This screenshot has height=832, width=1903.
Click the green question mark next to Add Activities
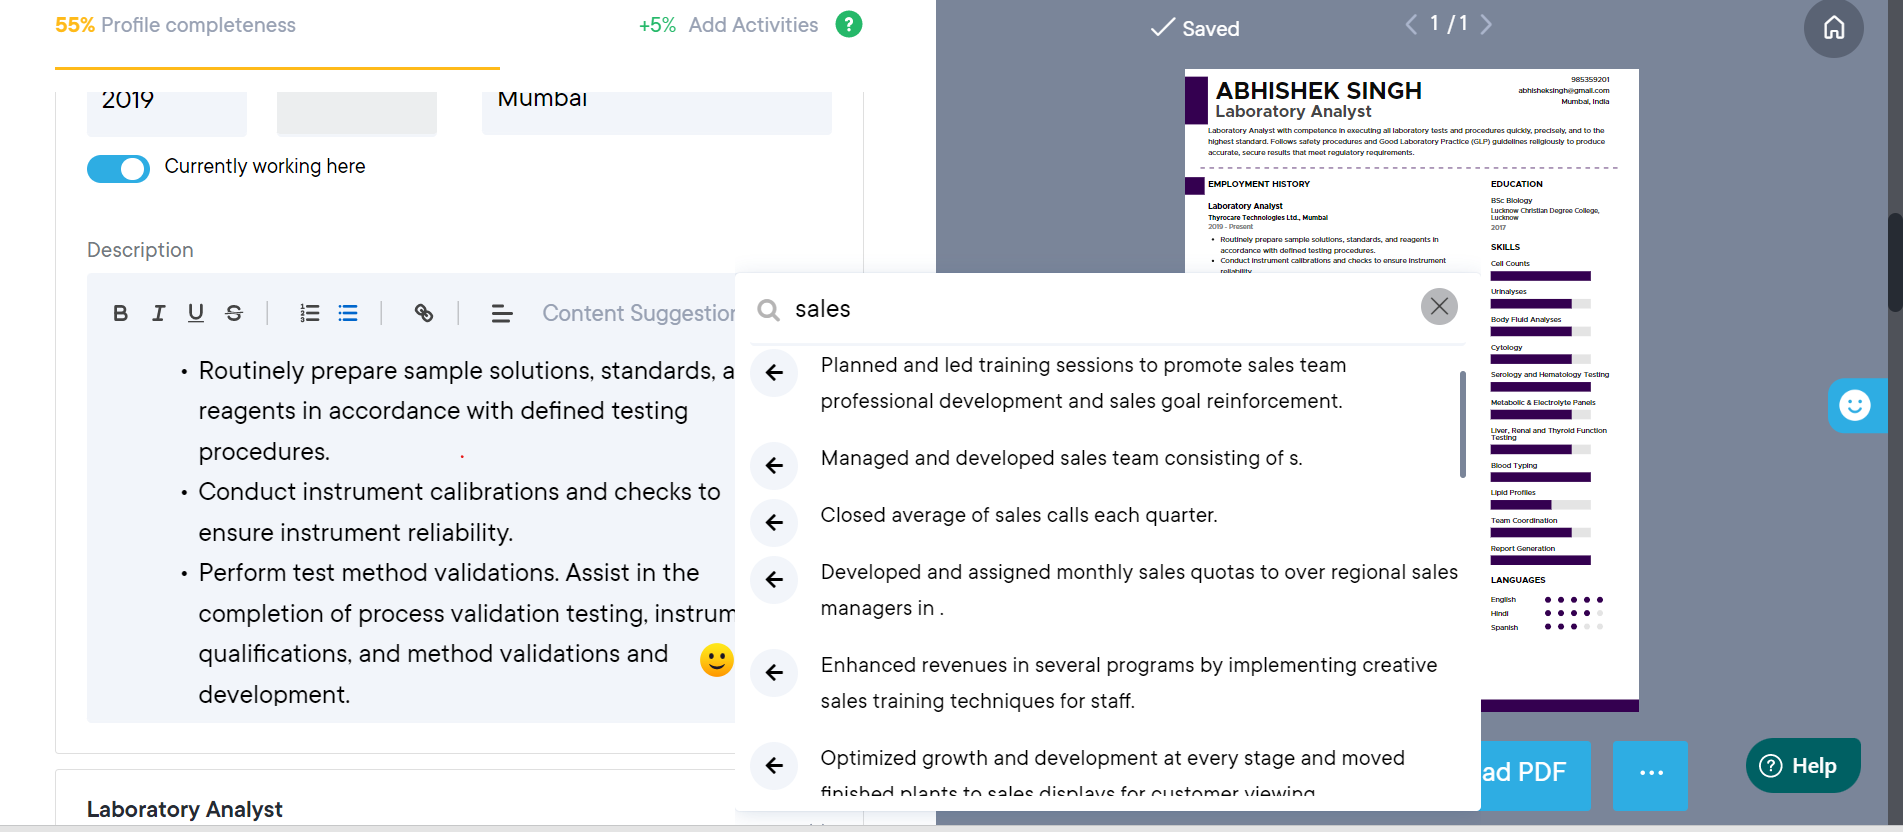[849, 24]
